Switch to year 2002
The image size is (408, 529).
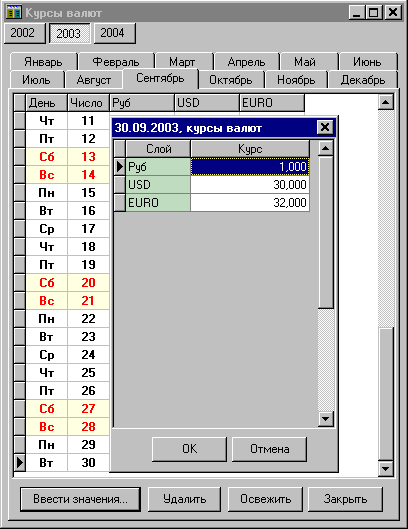pos(24,33)
